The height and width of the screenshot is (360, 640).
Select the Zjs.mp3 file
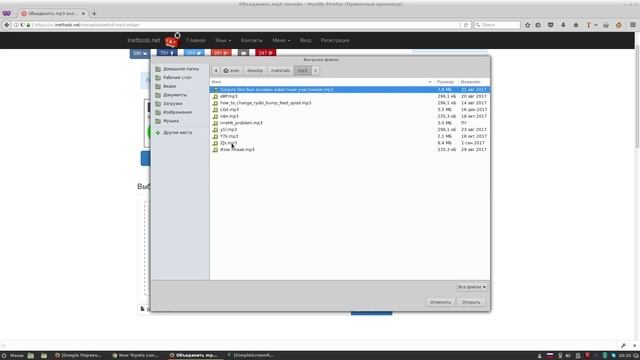tap(350, 143)
